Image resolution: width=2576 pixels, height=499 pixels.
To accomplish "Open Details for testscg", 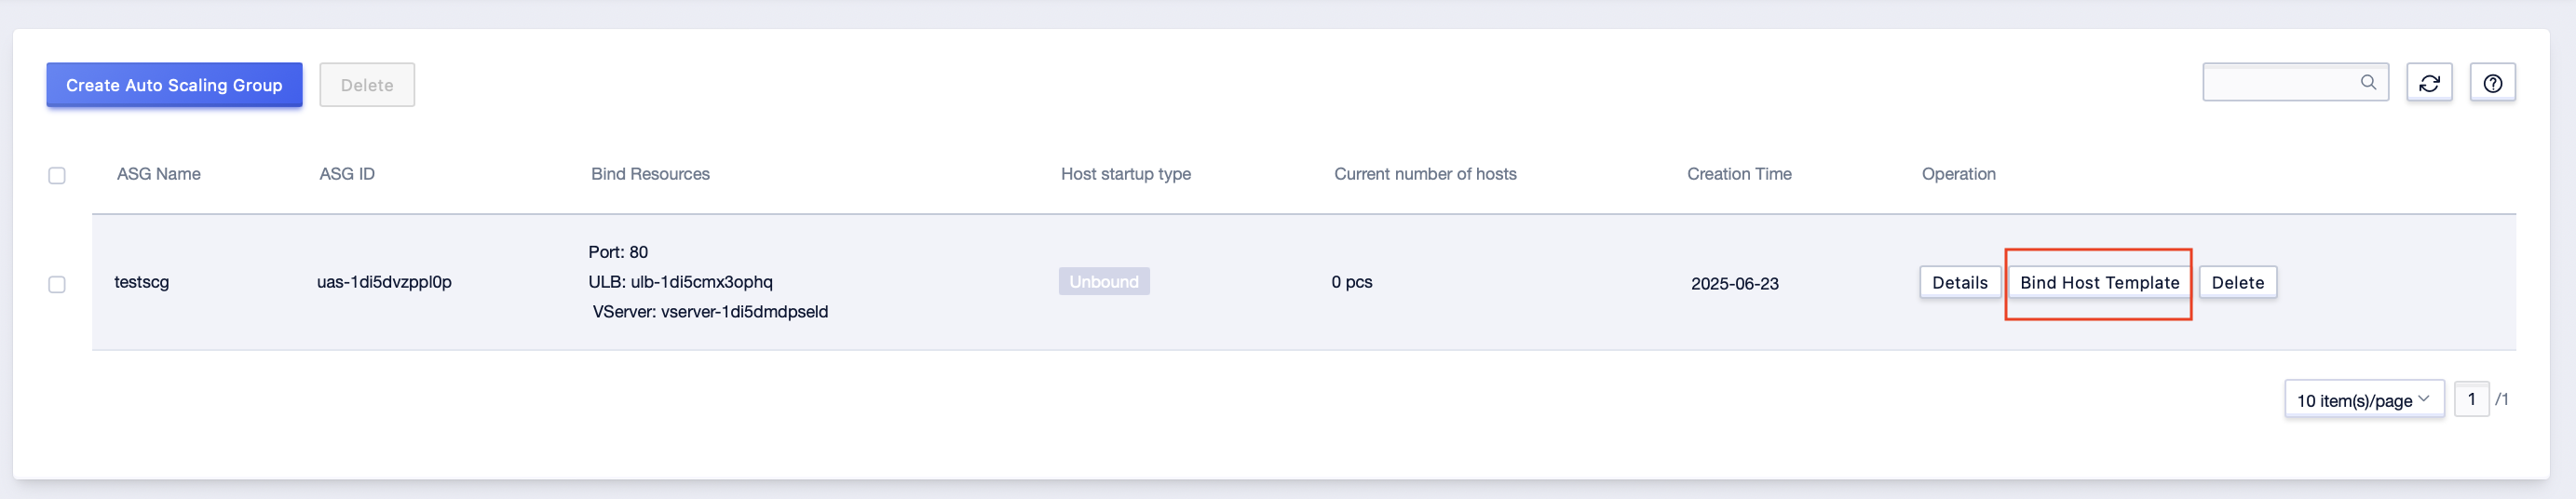I will pos(1959,282).
